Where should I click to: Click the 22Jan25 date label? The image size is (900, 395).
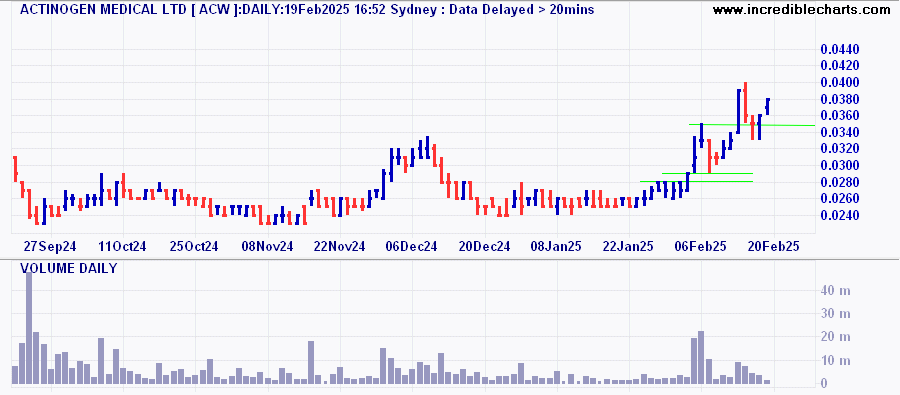pos(628,246)
